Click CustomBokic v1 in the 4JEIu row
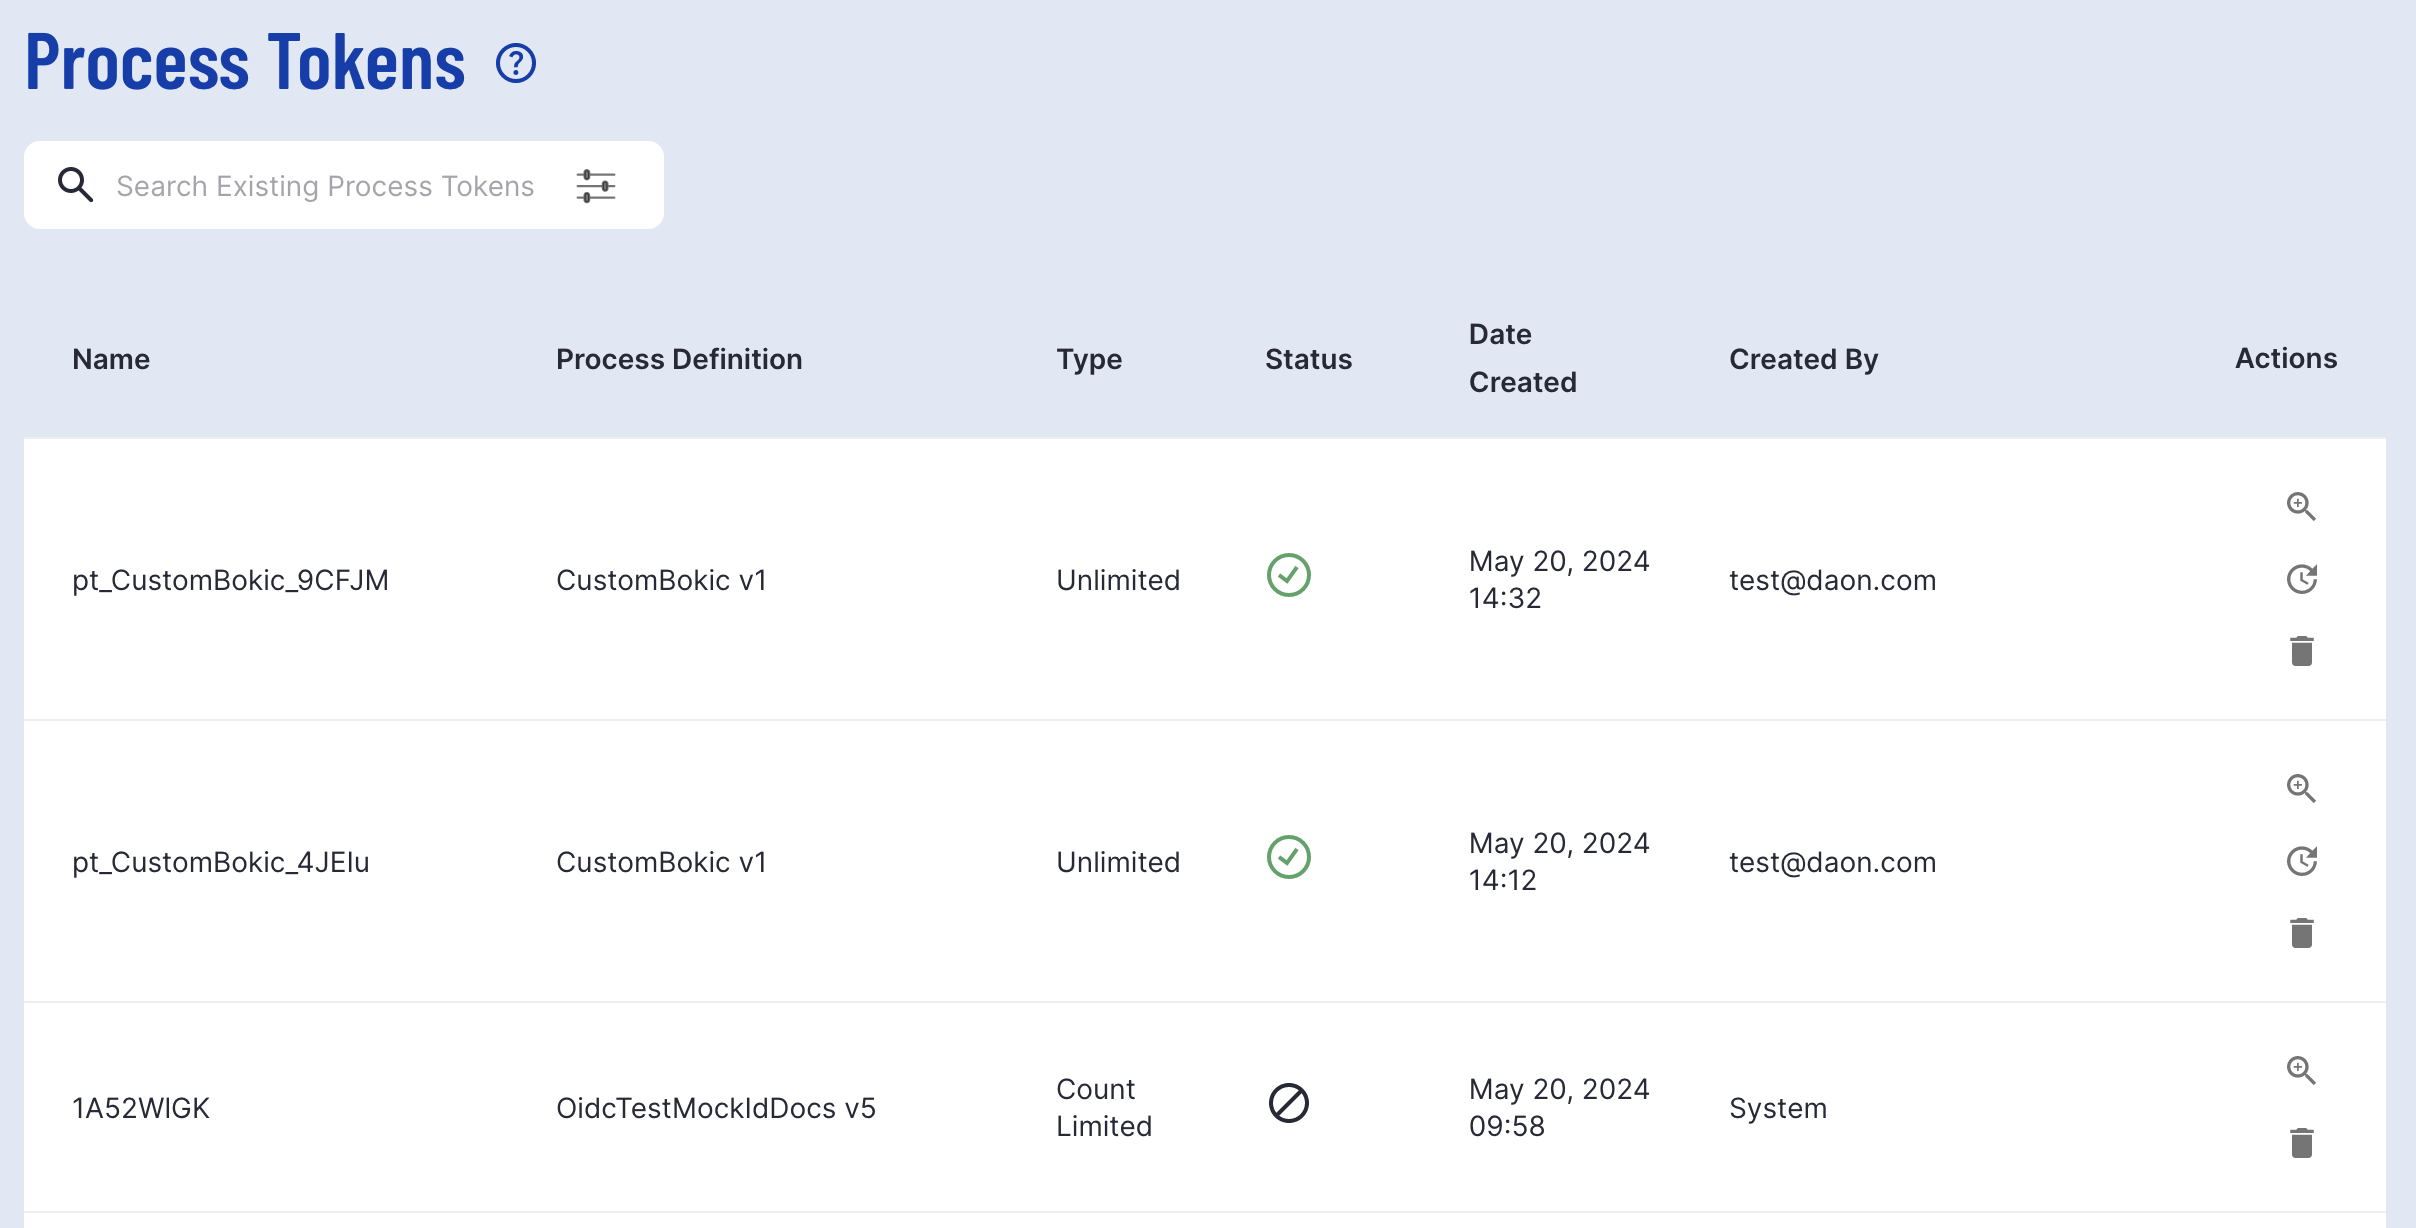Viewport: 2416px width, 1228px height. (x=661, y=862)
